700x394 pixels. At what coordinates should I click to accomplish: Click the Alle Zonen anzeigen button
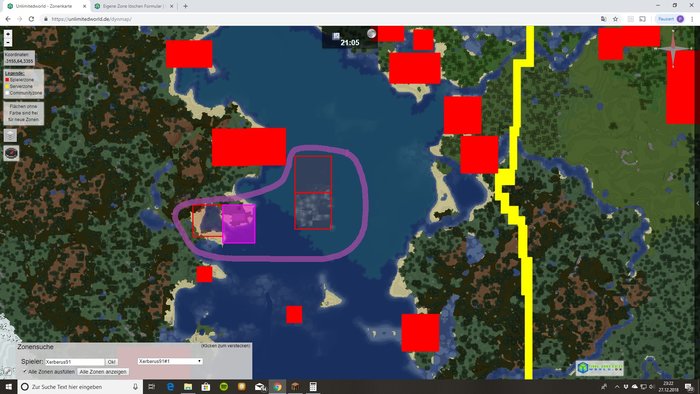tap(103, 372)
